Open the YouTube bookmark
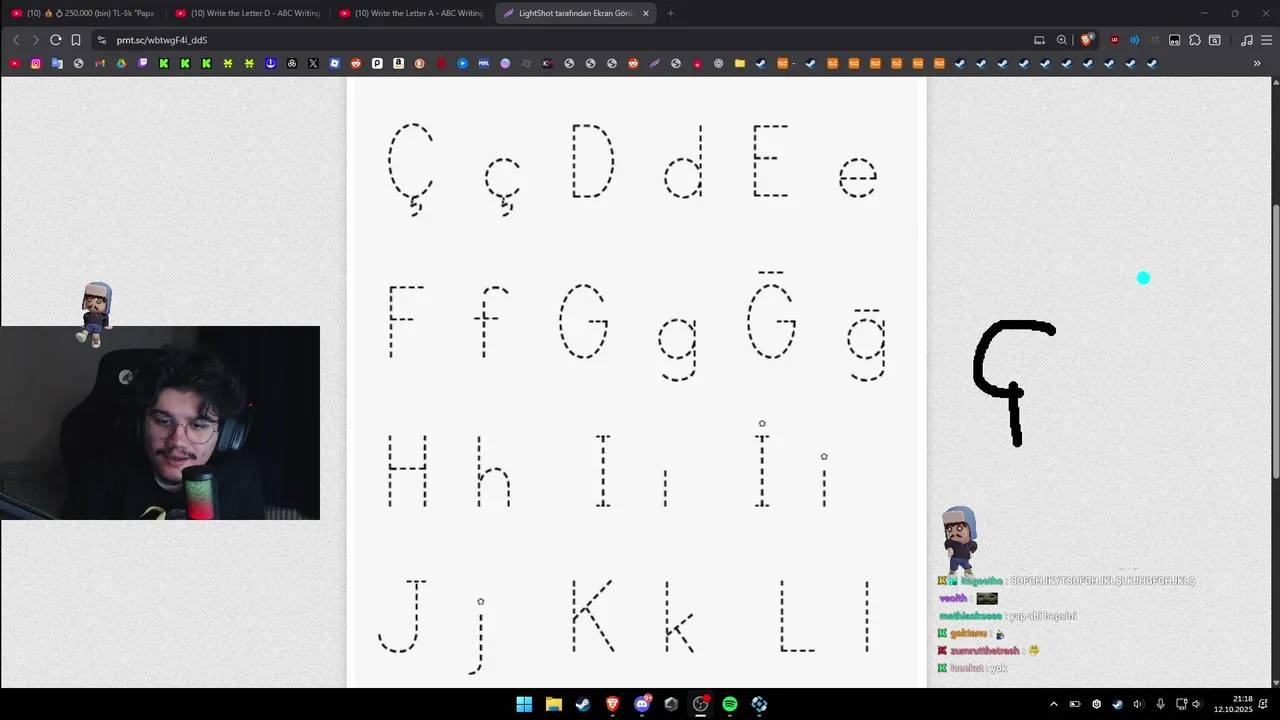 [x=15, y=63]
